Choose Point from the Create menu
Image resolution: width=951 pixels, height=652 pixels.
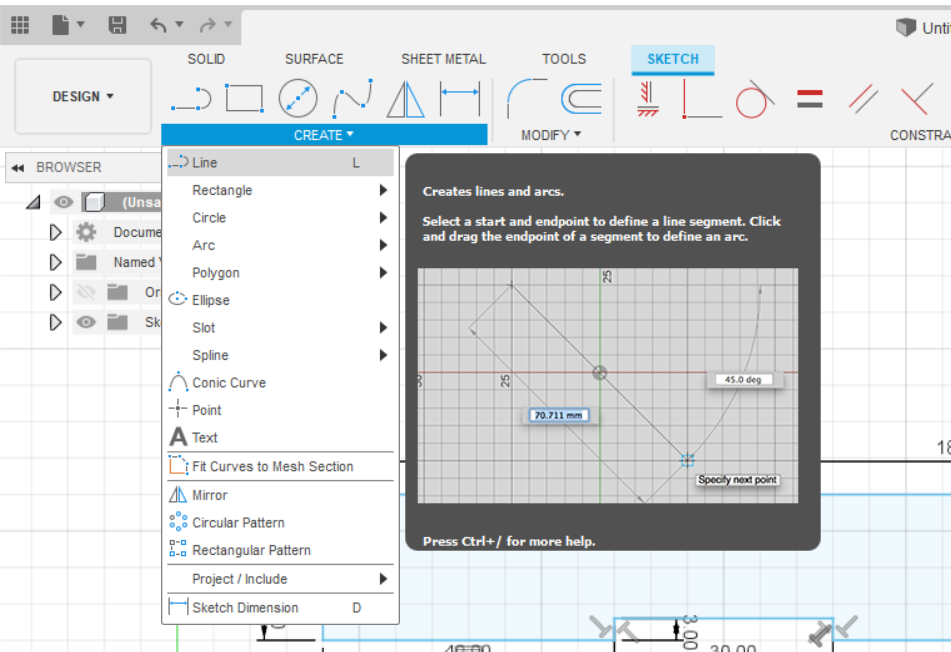pos(280,410)
